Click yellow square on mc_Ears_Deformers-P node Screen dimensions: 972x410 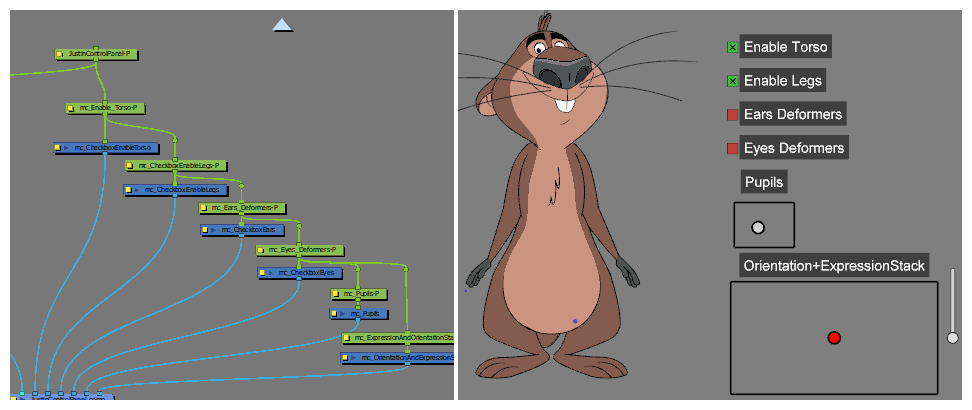(x=204, y=208)
